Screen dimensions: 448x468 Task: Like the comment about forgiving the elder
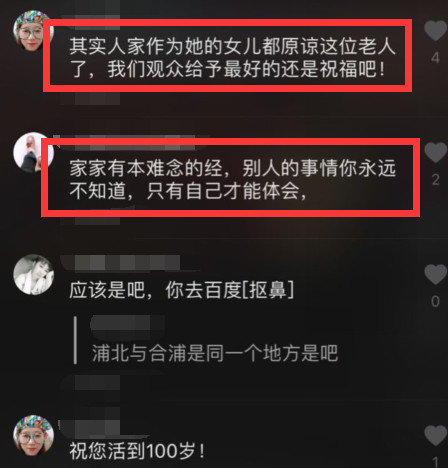435,31
